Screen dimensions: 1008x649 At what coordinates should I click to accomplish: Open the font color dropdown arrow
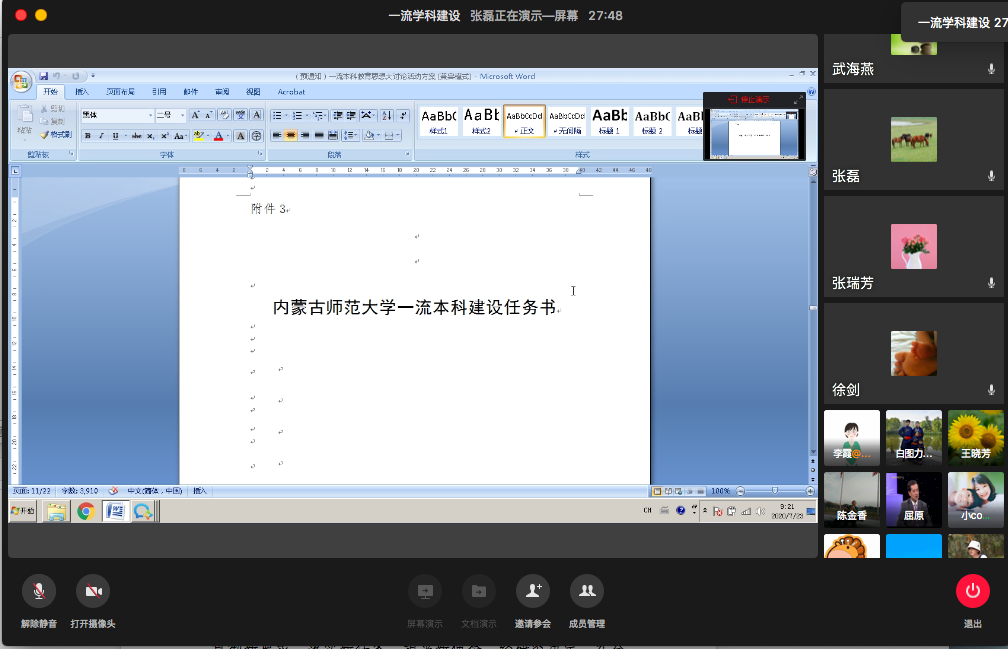click(x=229, y=136)
